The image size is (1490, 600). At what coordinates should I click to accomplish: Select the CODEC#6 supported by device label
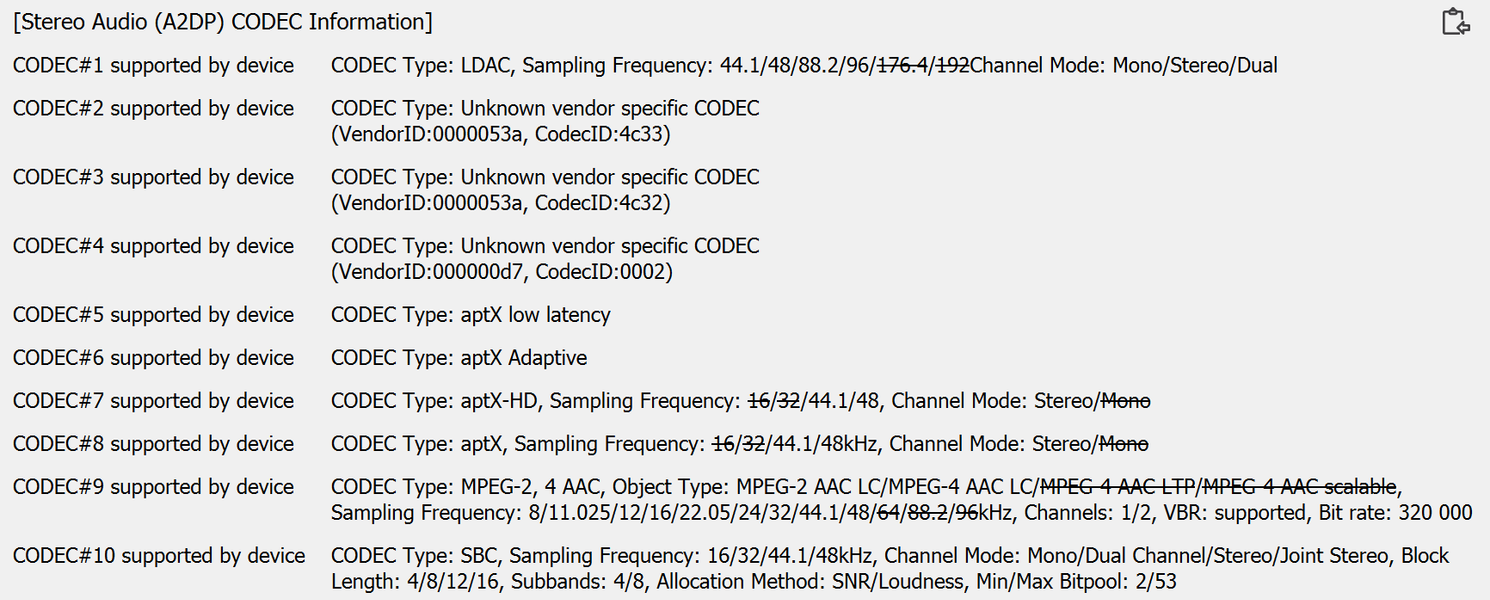[153, 359]
